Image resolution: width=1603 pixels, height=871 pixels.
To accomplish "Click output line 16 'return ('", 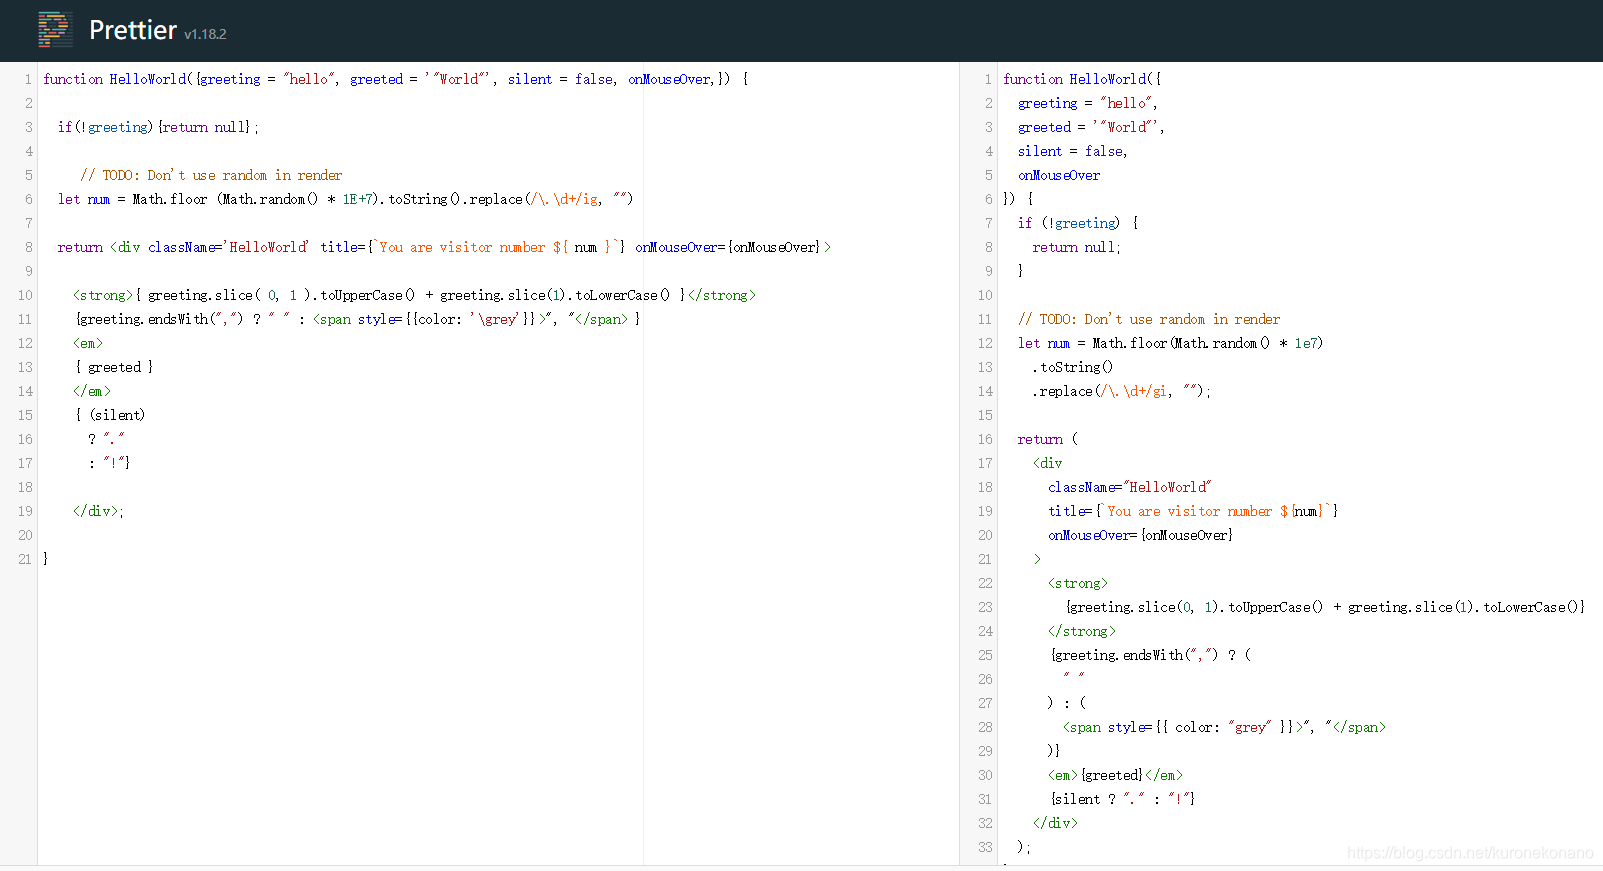I will tap(1048, 439).
